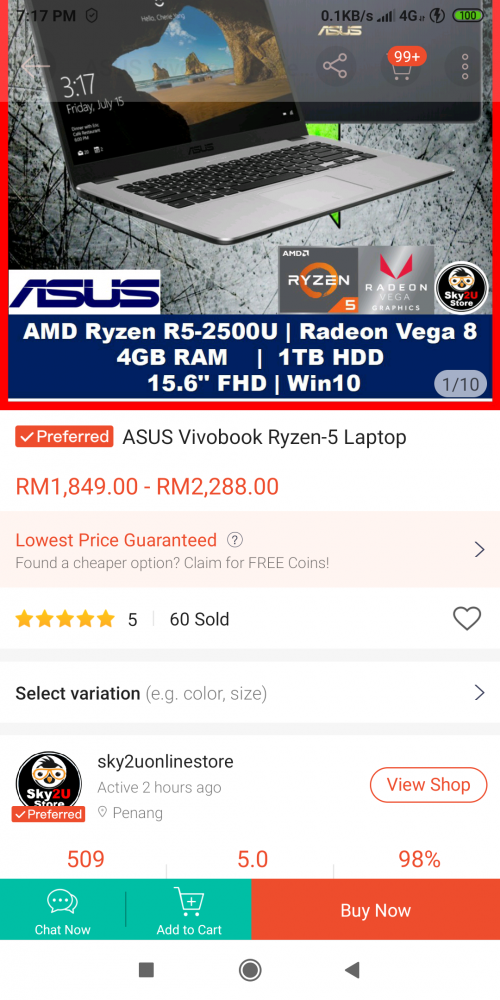The image size is (500, 1000).
Task: Tap the Lowest Price Guaranteed help icon
Action: 235,540
